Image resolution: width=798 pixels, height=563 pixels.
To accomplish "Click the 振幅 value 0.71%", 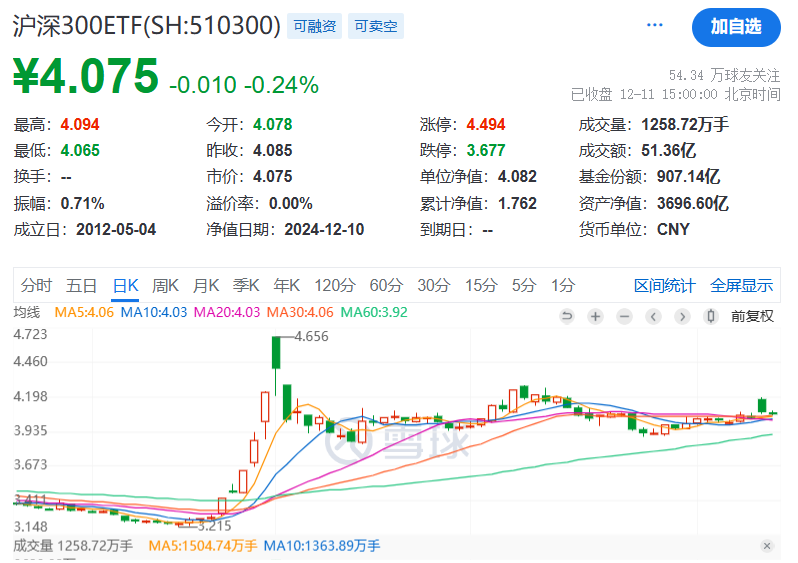I will (x=82, y=204).
